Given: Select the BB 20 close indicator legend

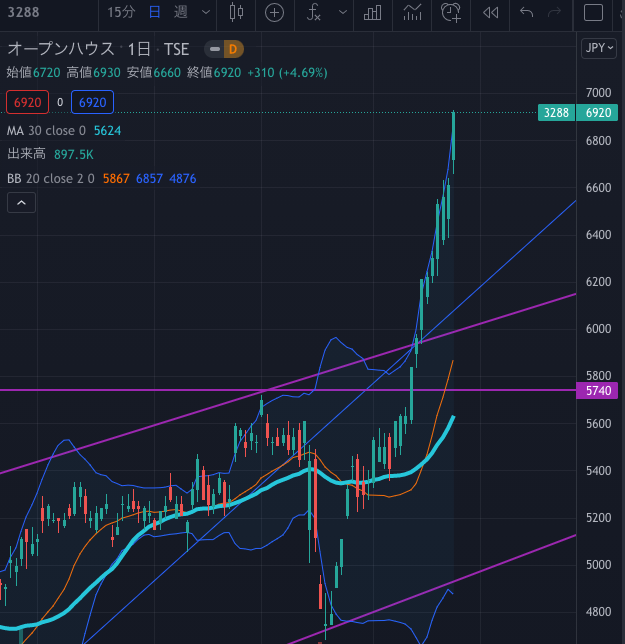Looking at the screenshot, I should 51,179.
